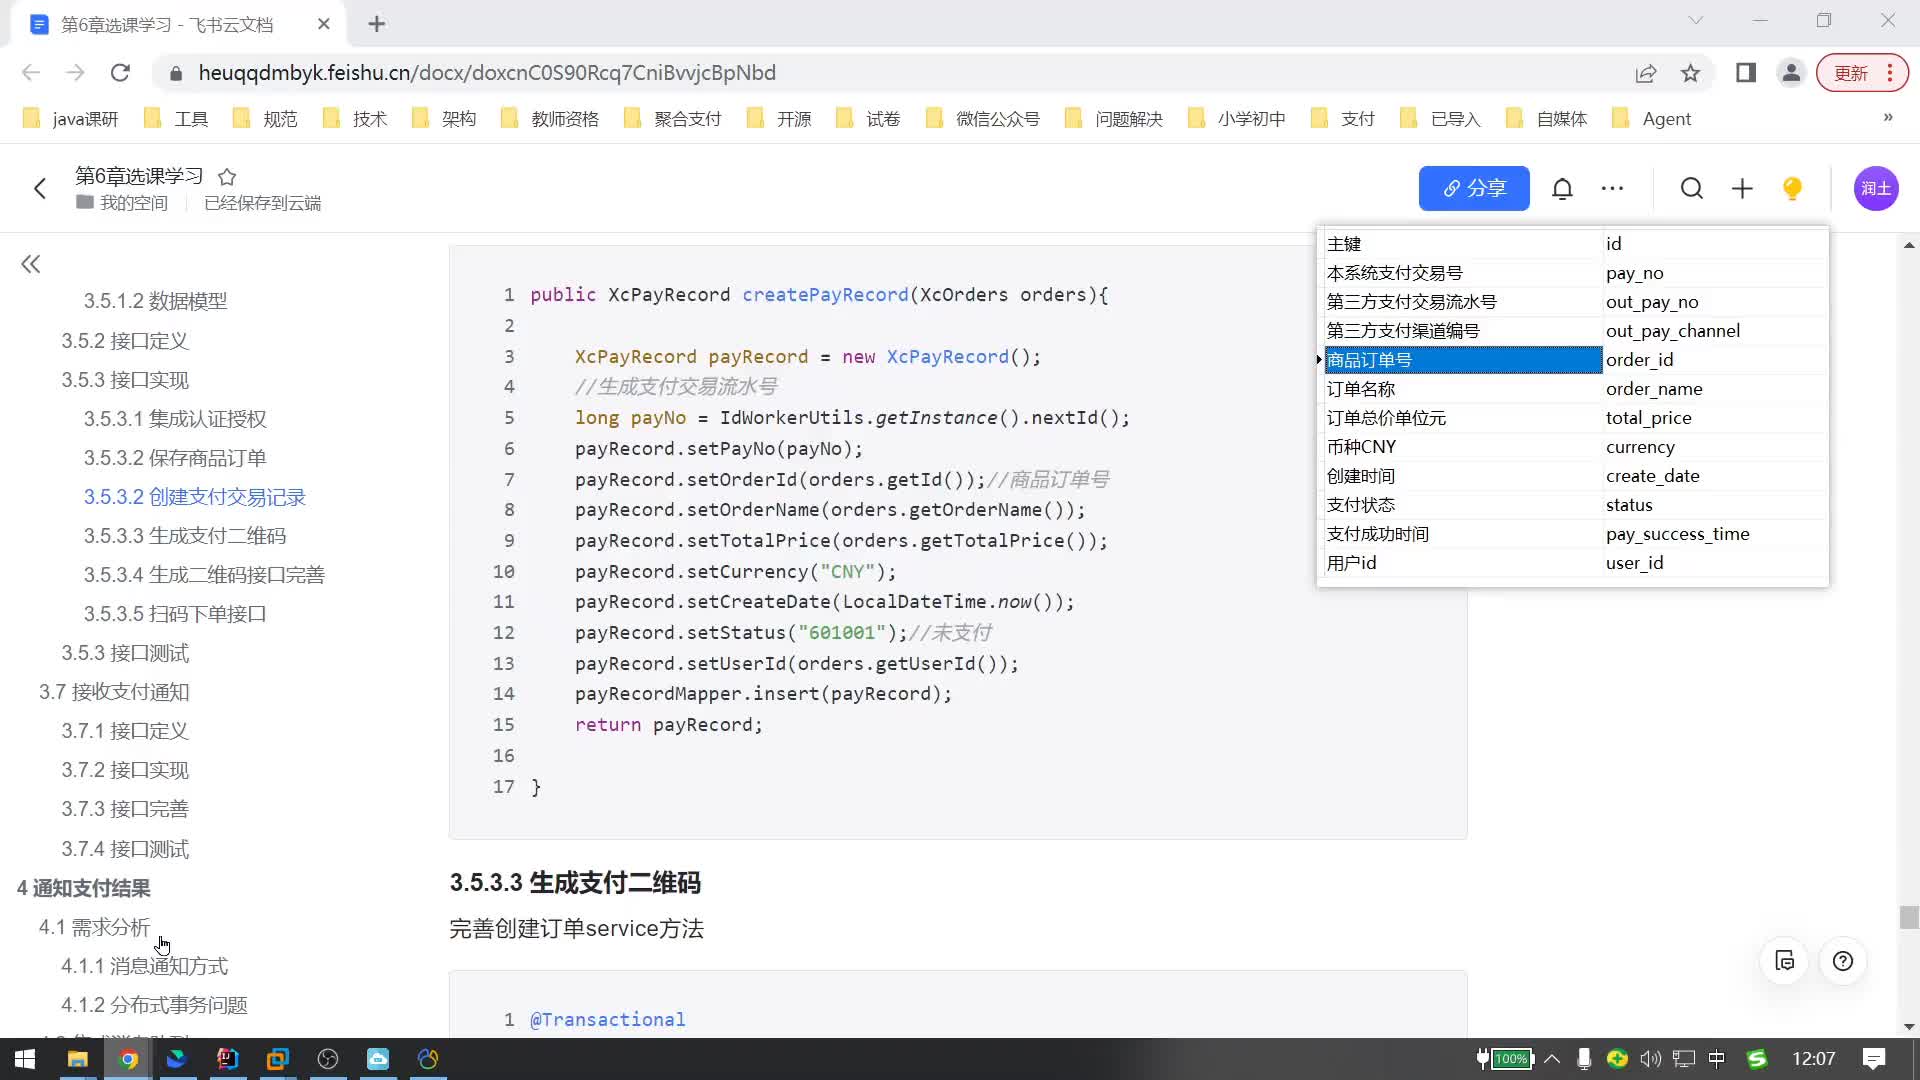Open the notifications bell
The image size is (1920, 1080).
[1562, 188]
